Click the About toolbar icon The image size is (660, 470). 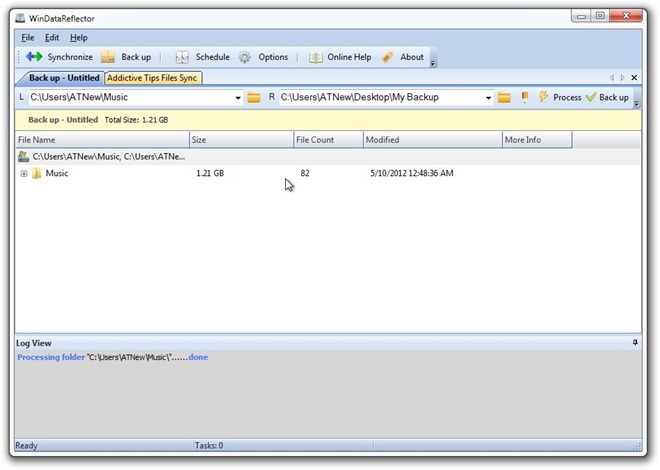pos(387,57)
